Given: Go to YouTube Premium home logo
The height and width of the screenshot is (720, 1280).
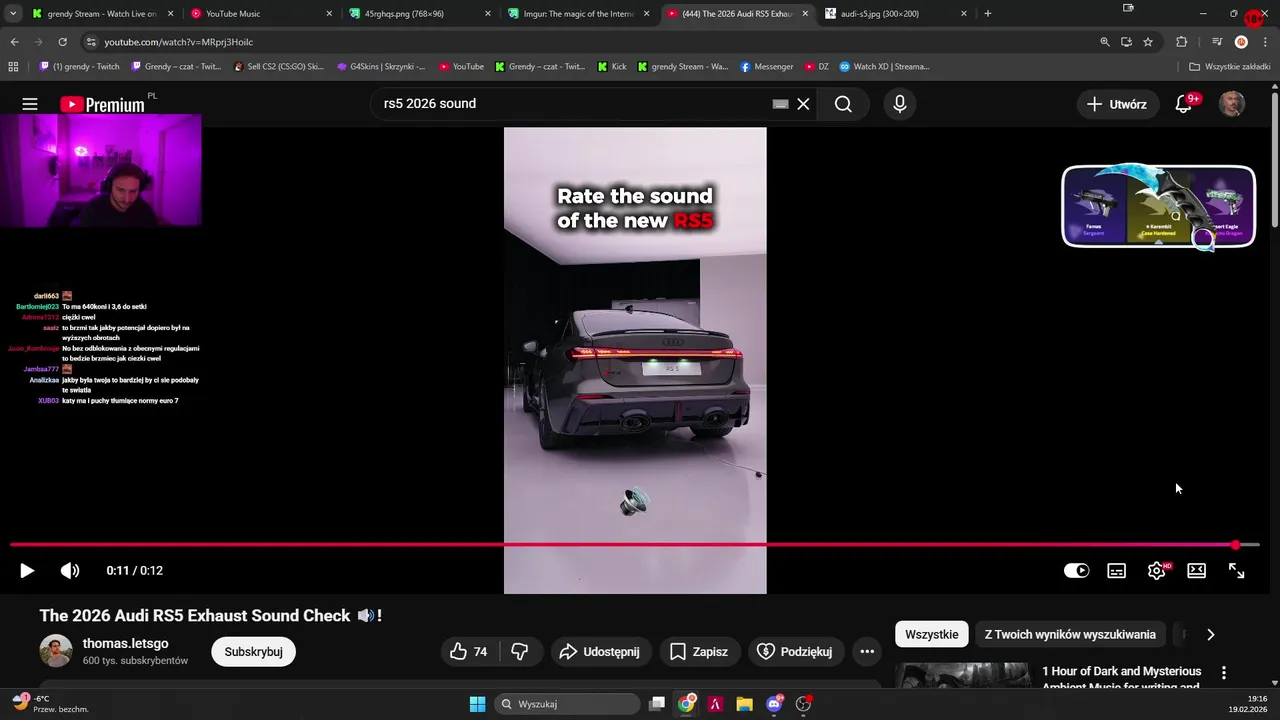Looking at the screenshot, I should pyautogui.click(x=102, y=104).
